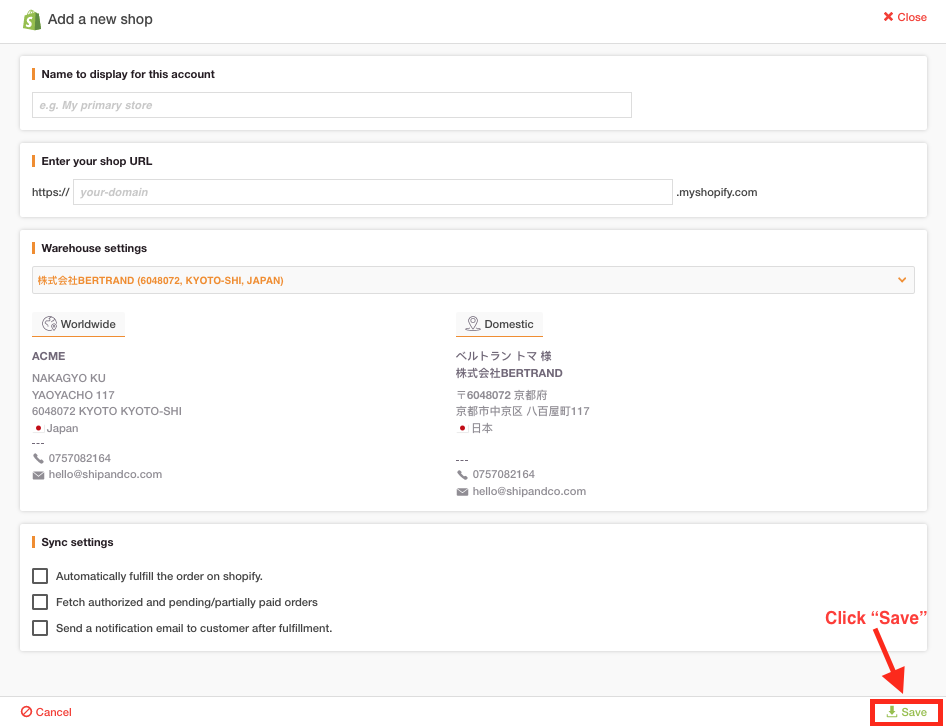The width and height of the screenshot is (946, 726).
Task: Click the 'Name to display for this account' heading
Action: point(128,74)
